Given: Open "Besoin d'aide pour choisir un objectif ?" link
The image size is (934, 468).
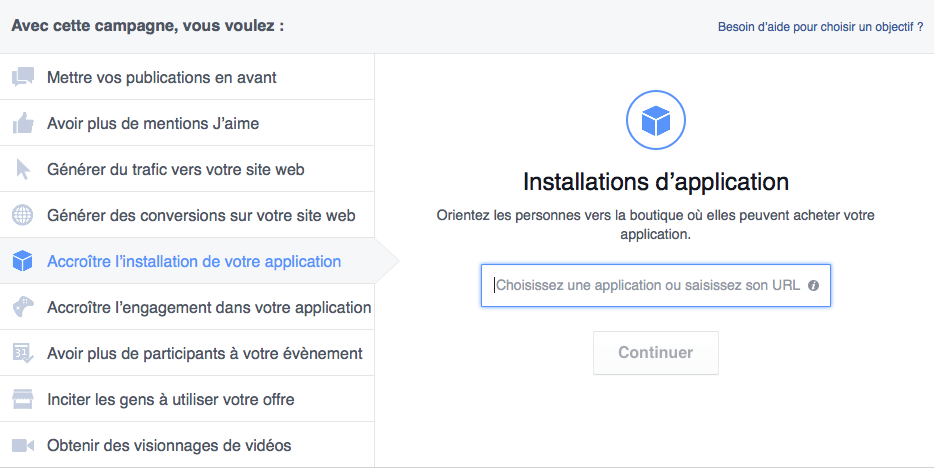Looking at the screenshot, I should (820, 27).
